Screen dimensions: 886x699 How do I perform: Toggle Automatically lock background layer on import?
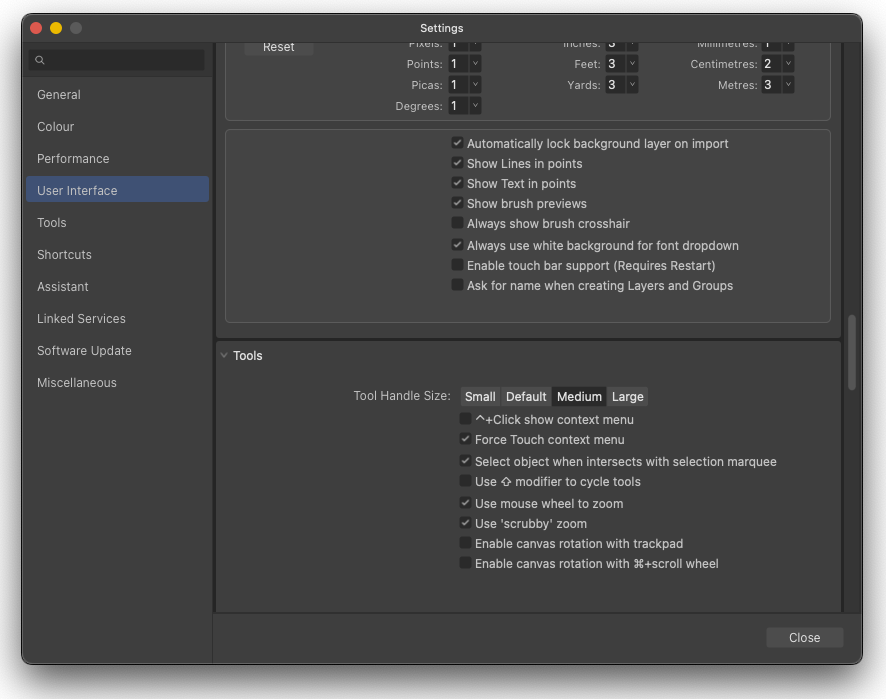[x=457, y=143]
